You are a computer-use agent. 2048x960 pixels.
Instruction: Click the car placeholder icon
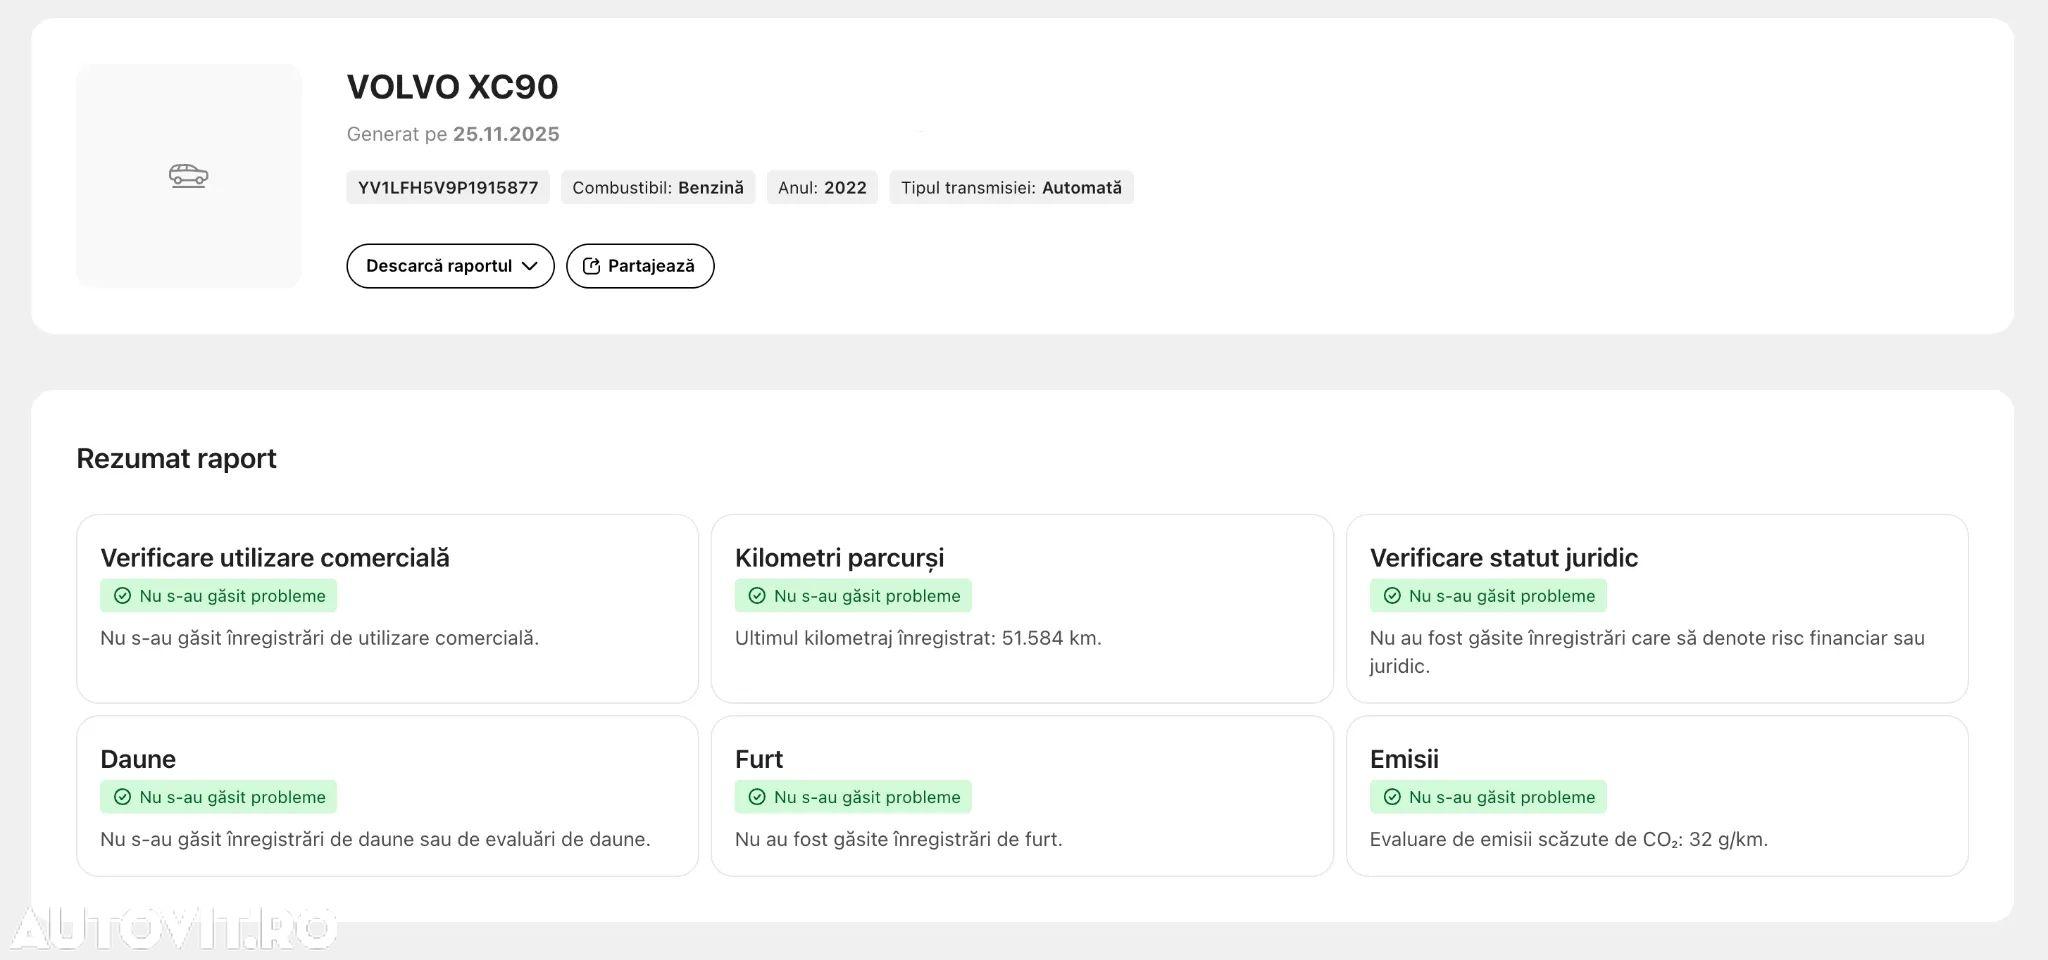[x=188, y=176]
